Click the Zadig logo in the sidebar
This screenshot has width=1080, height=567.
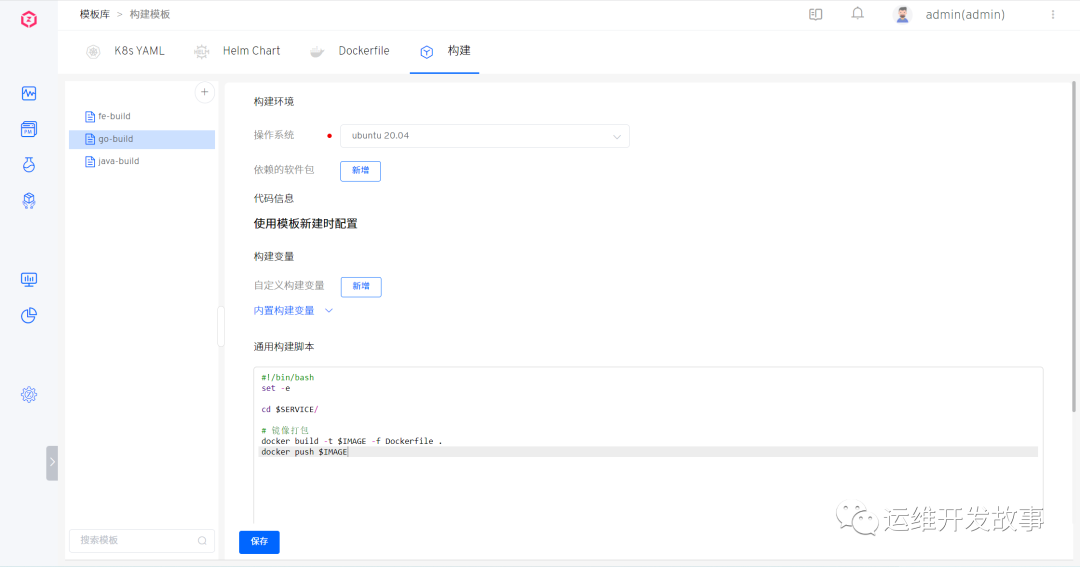[x=28, y=19]
